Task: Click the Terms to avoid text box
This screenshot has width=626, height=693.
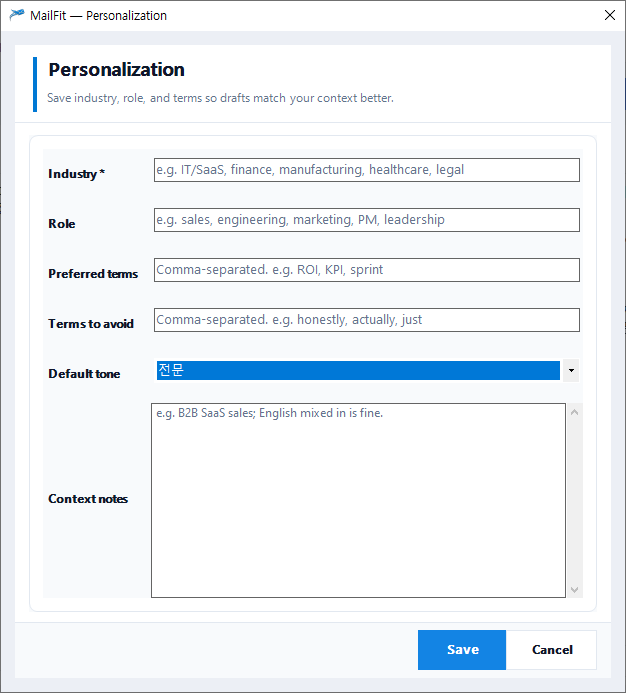Action: (x=366, y=320)
